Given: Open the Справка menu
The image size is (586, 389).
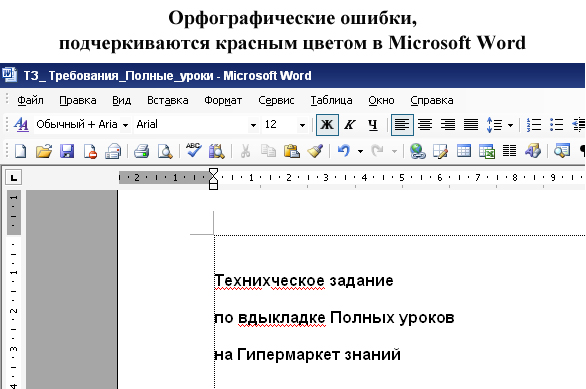Looking at the screenshot, I should pyautogui.click(x=432, y=101).
